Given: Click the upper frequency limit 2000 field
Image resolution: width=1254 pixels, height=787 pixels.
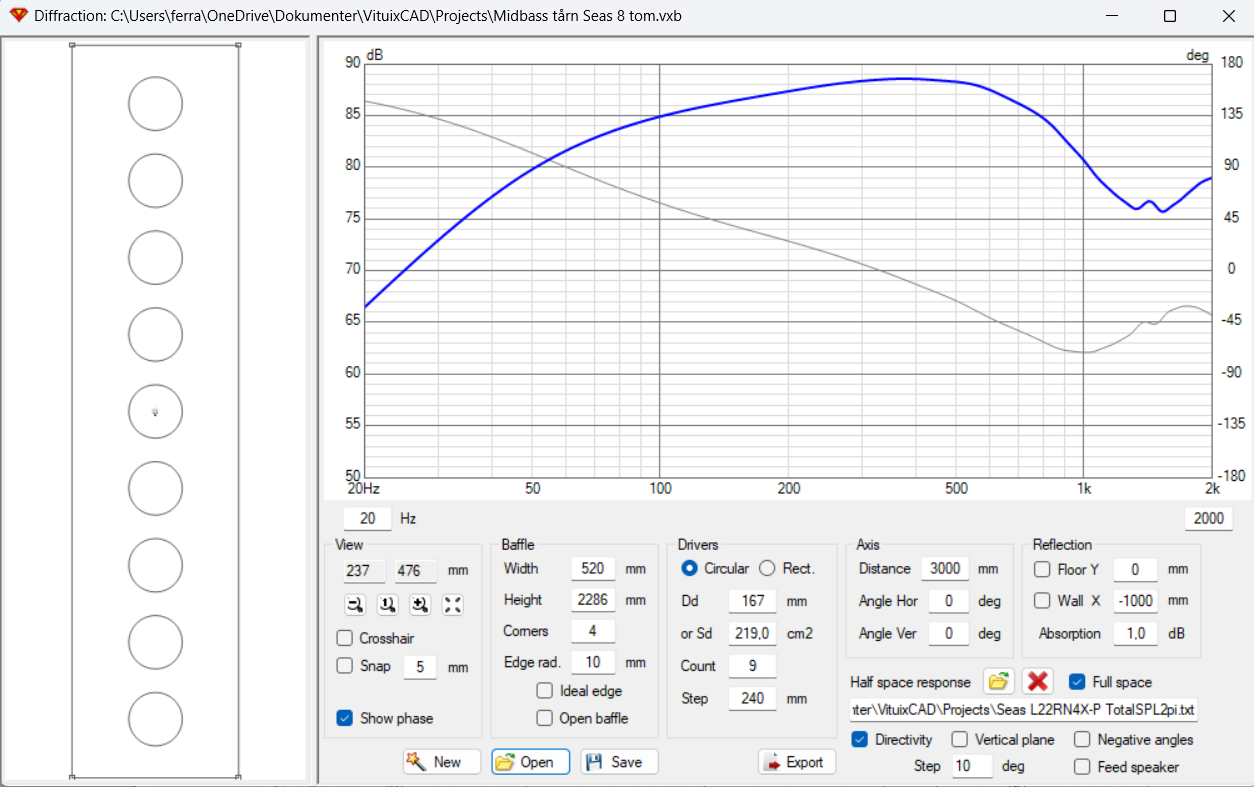Looking at the screenshot, I should pyautogui.click(x=1208, y=518).
